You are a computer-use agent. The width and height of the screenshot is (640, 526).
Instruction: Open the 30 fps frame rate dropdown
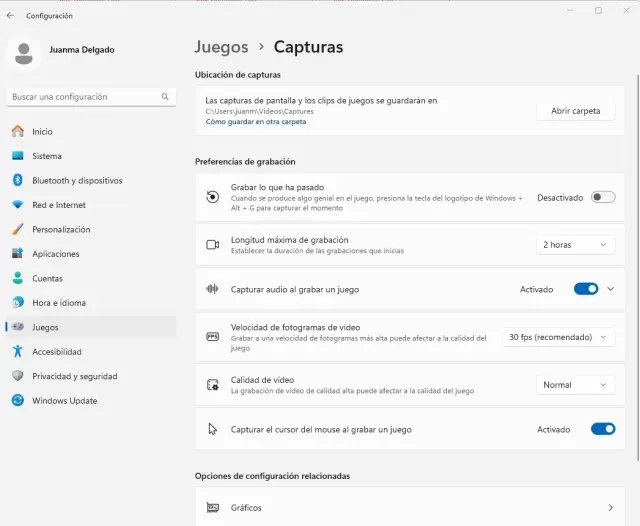click(558, 337)
